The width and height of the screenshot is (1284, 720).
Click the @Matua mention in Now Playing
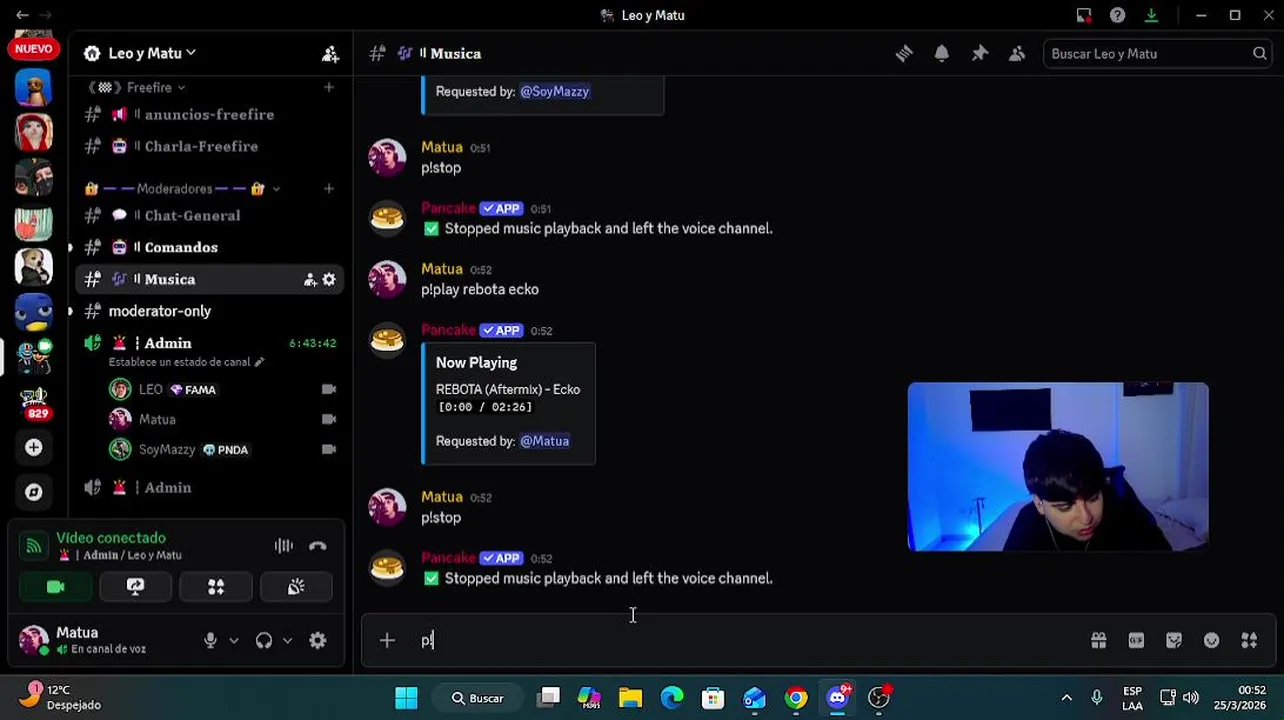pos(545,441)
